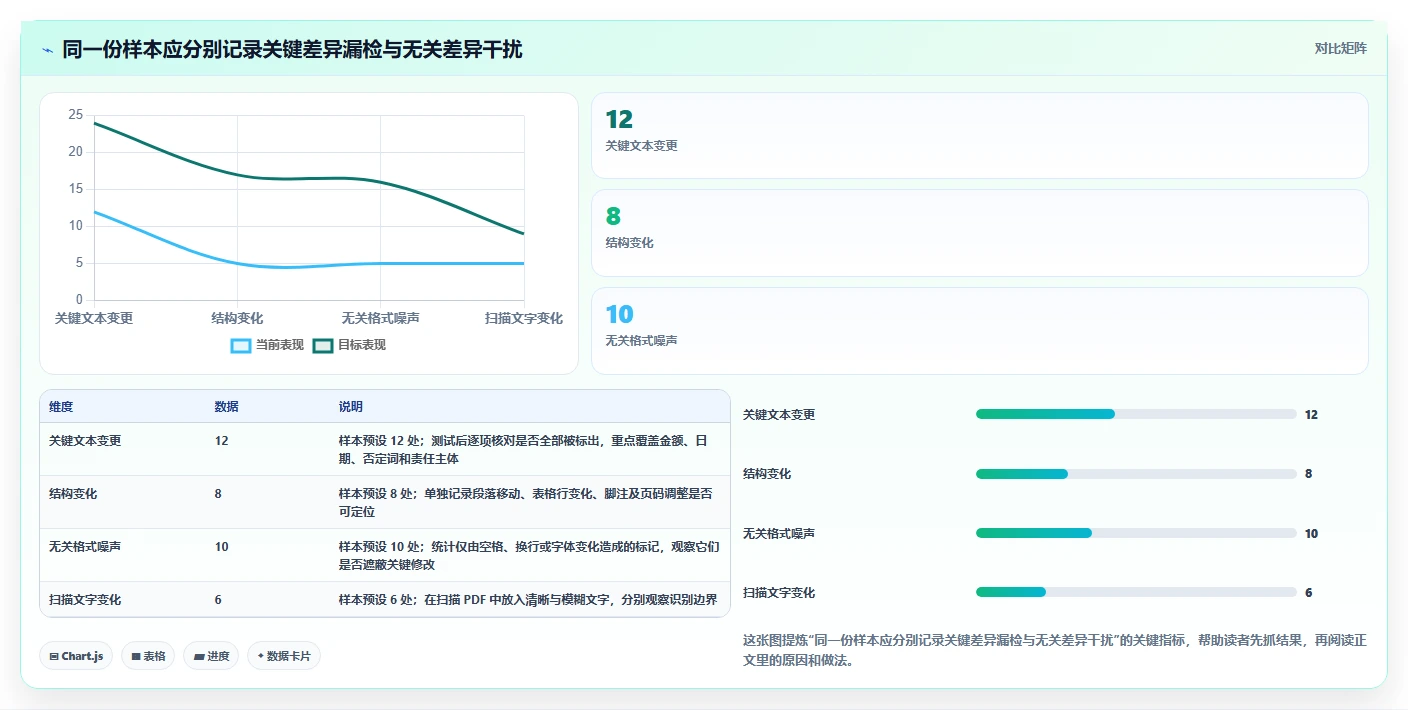The height and width of the screenshot is (710, 1408).
Task: Click the 关键文本变更 progress bar
Action: tap(1136, 414)
